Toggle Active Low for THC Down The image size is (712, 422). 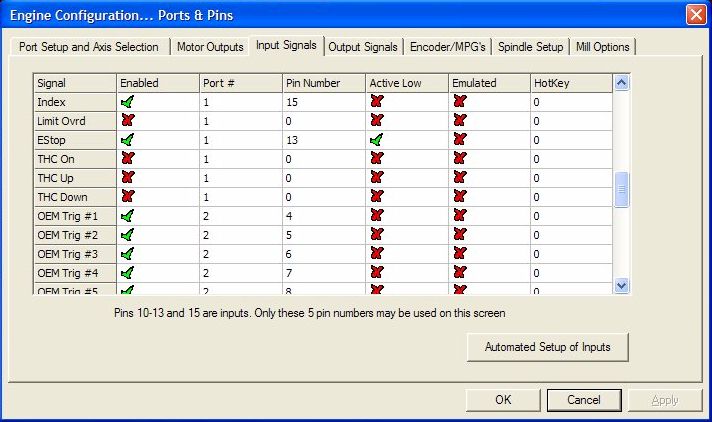click(377, 196)
